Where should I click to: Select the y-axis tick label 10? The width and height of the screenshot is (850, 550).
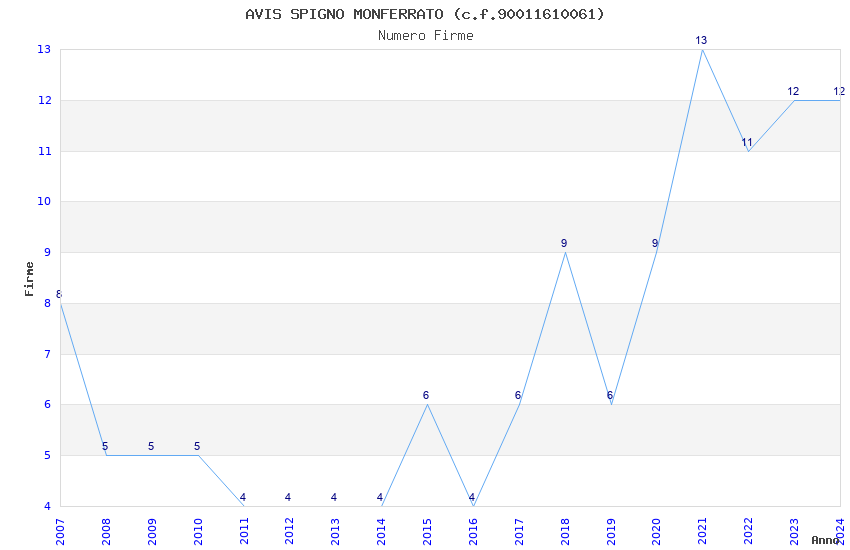[44, 202]
